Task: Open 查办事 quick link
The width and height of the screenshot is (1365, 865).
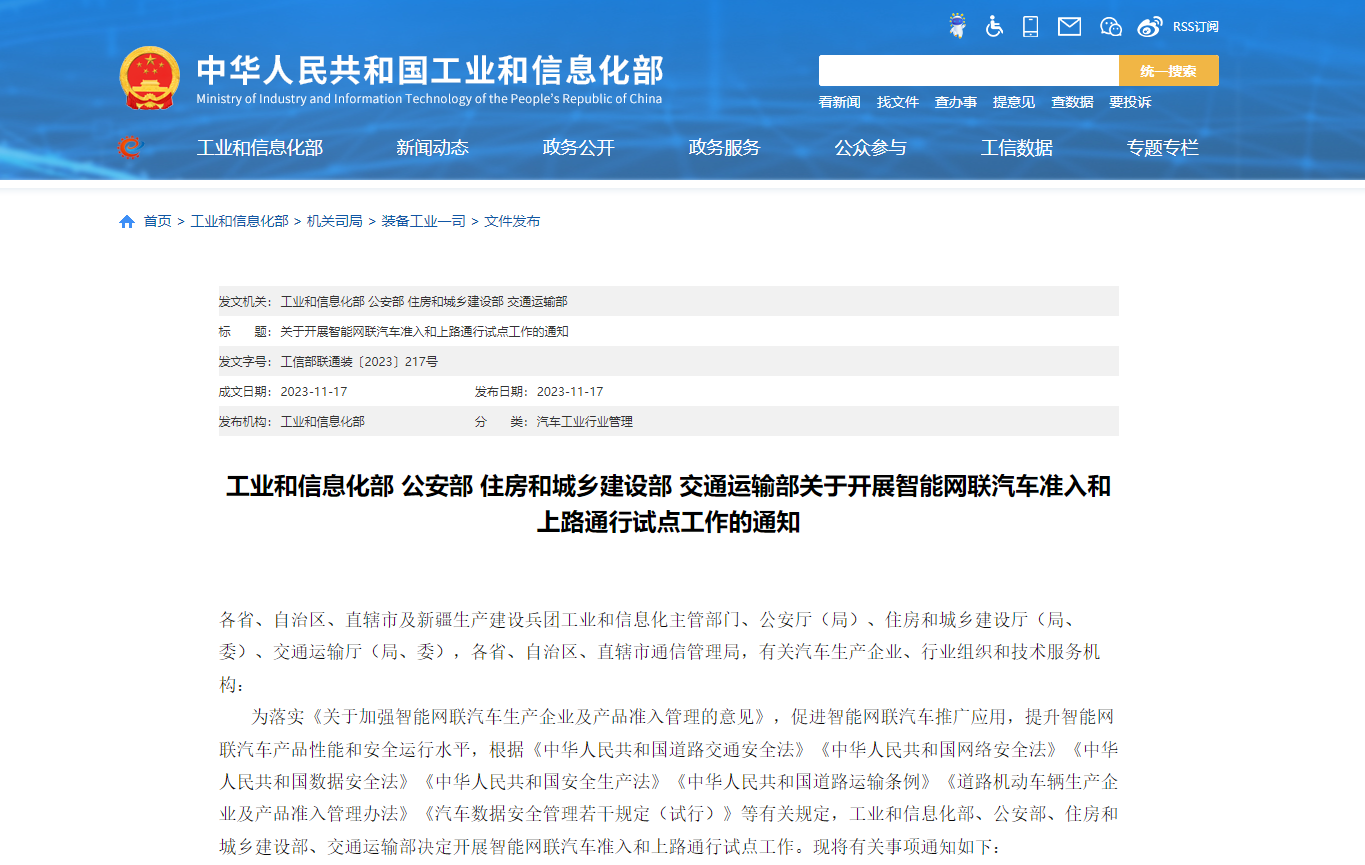Action: (956, 102)
